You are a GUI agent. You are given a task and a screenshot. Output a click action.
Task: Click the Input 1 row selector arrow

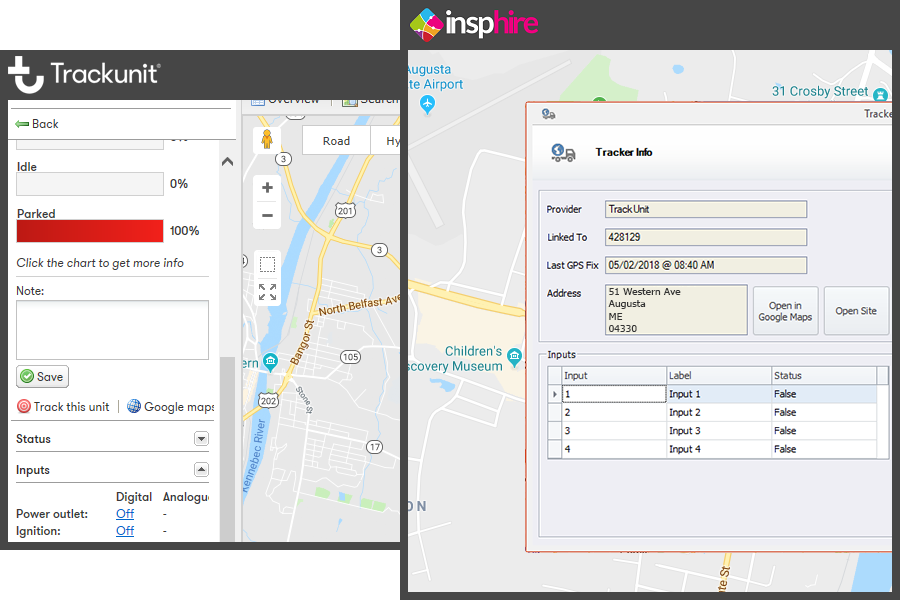click(x=555, y=394)
